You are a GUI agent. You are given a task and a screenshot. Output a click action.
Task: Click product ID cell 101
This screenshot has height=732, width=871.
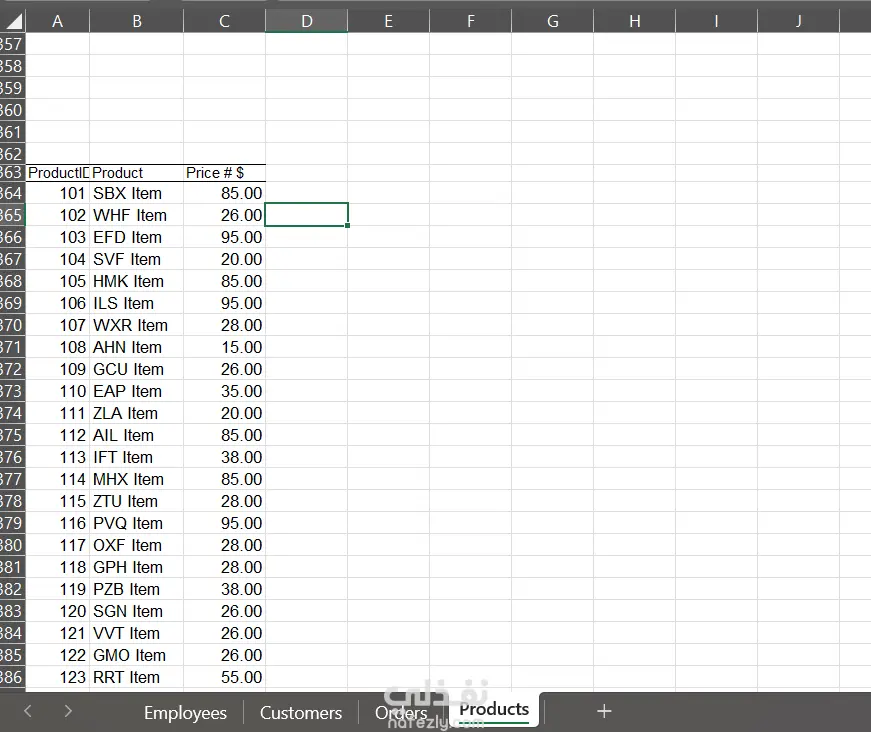click(x=58, y=193)
